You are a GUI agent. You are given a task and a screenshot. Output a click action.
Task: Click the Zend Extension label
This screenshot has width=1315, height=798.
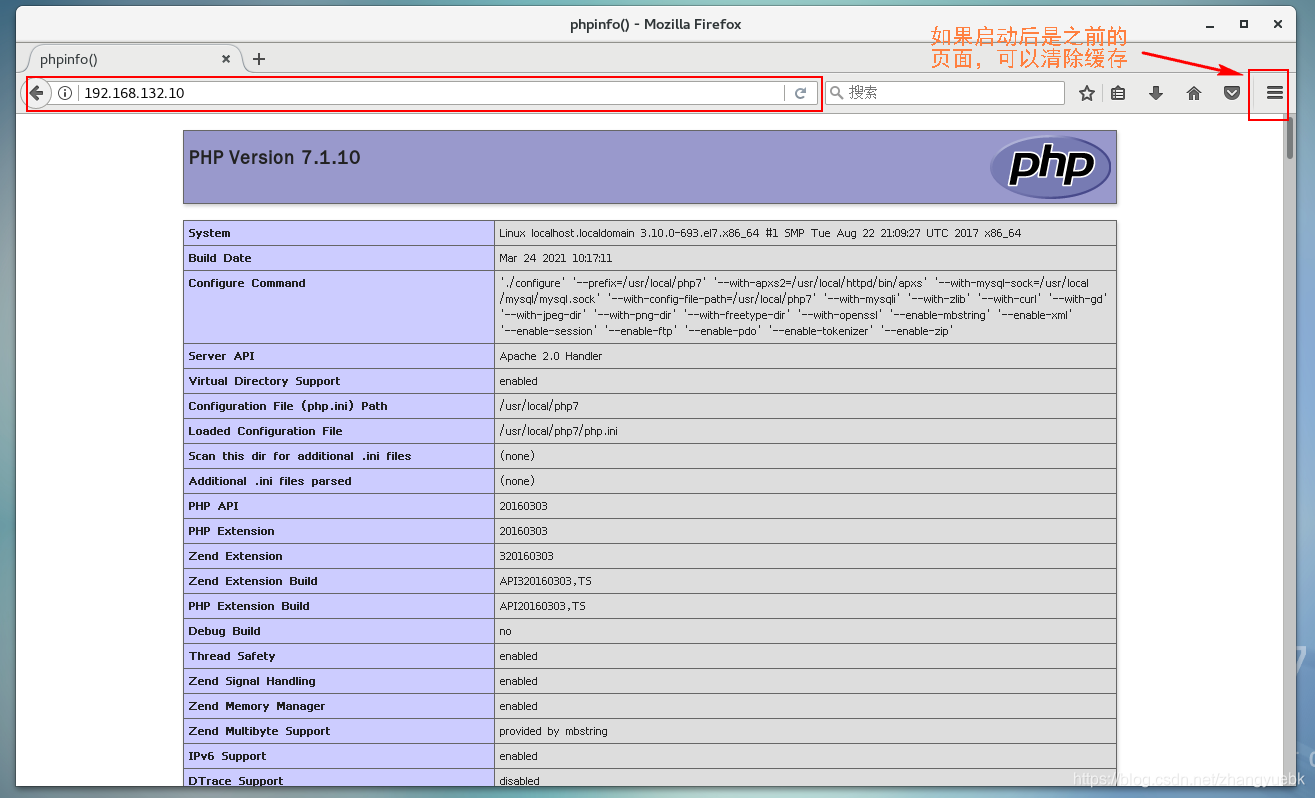pyautogui.click(x=235, y=556)
